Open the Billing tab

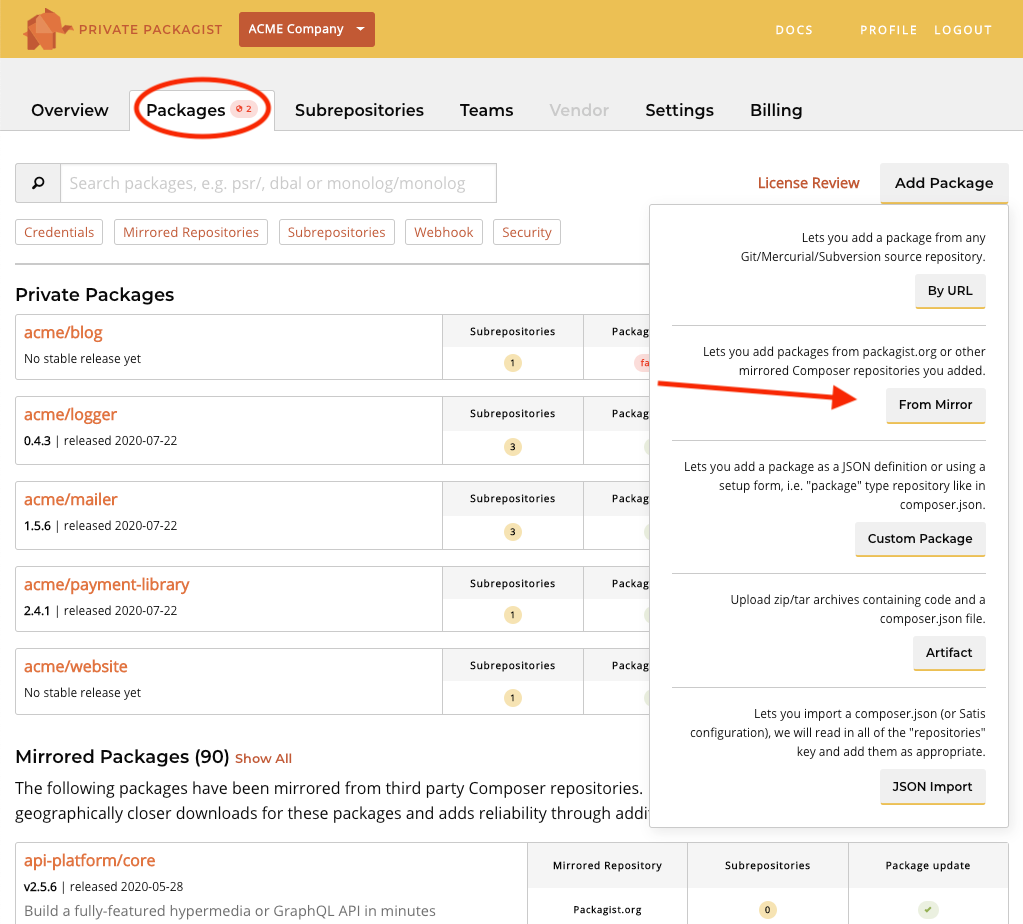(775, 110)
